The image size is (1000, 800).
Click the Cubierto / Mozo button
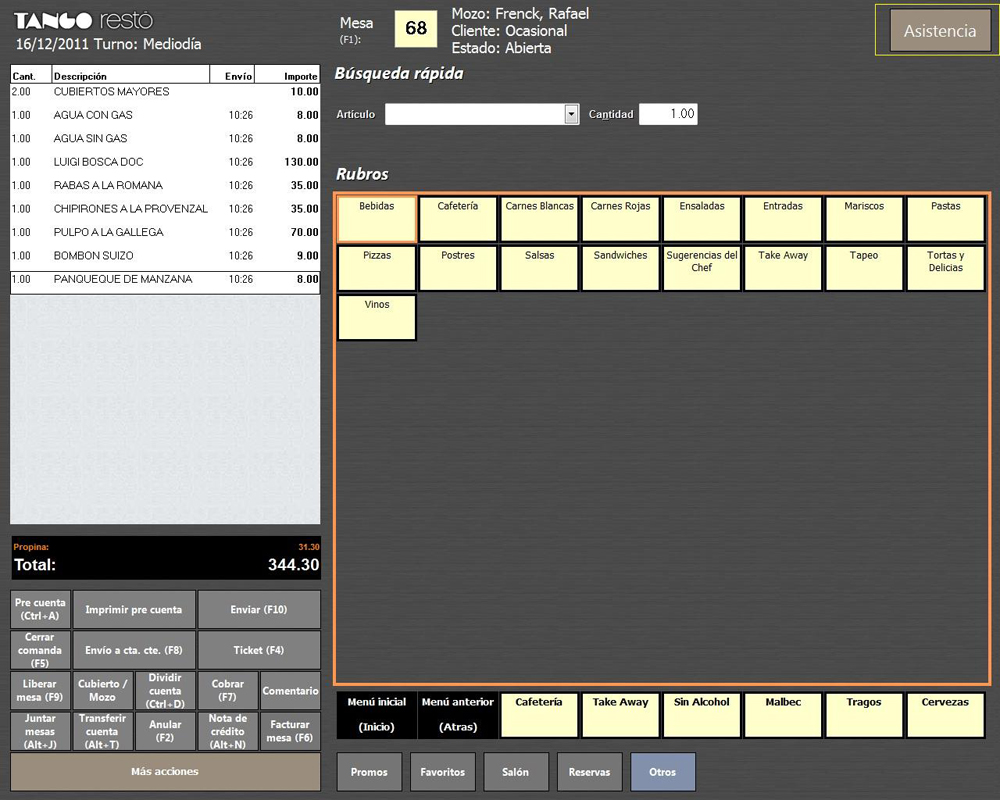pos(103,690)
